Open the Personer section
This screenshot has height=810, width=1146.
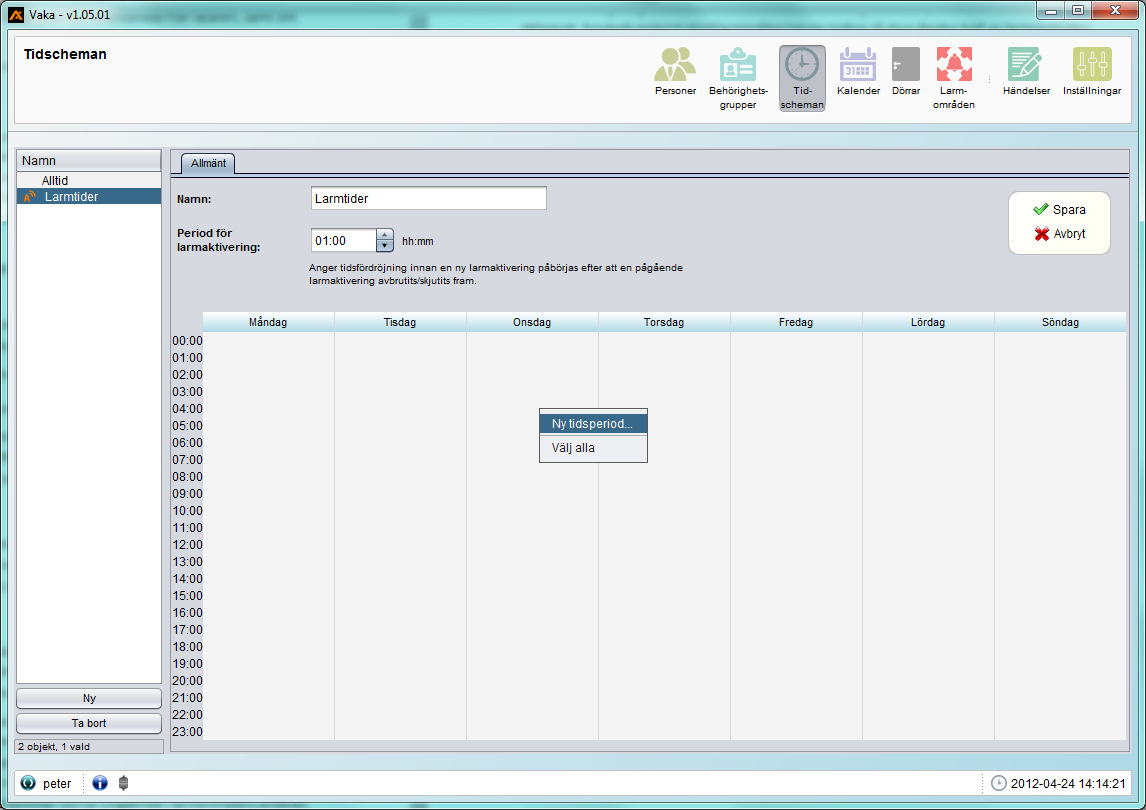click(675, 71)
